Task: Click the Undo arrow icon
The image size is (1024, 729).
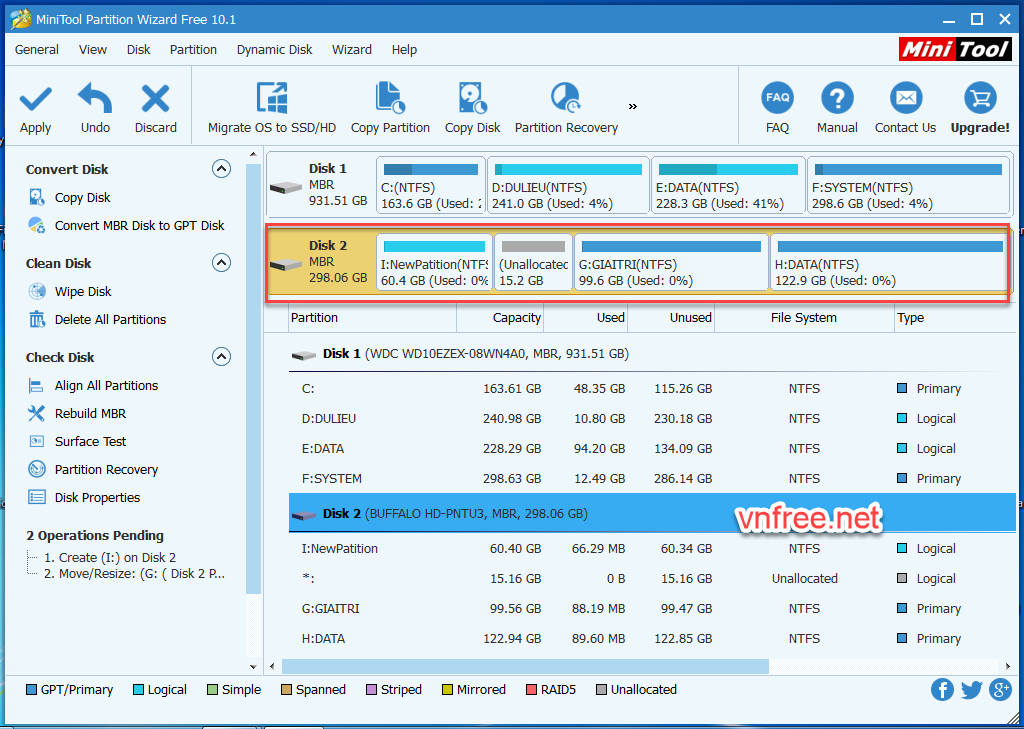Action: tap(95, 100)
